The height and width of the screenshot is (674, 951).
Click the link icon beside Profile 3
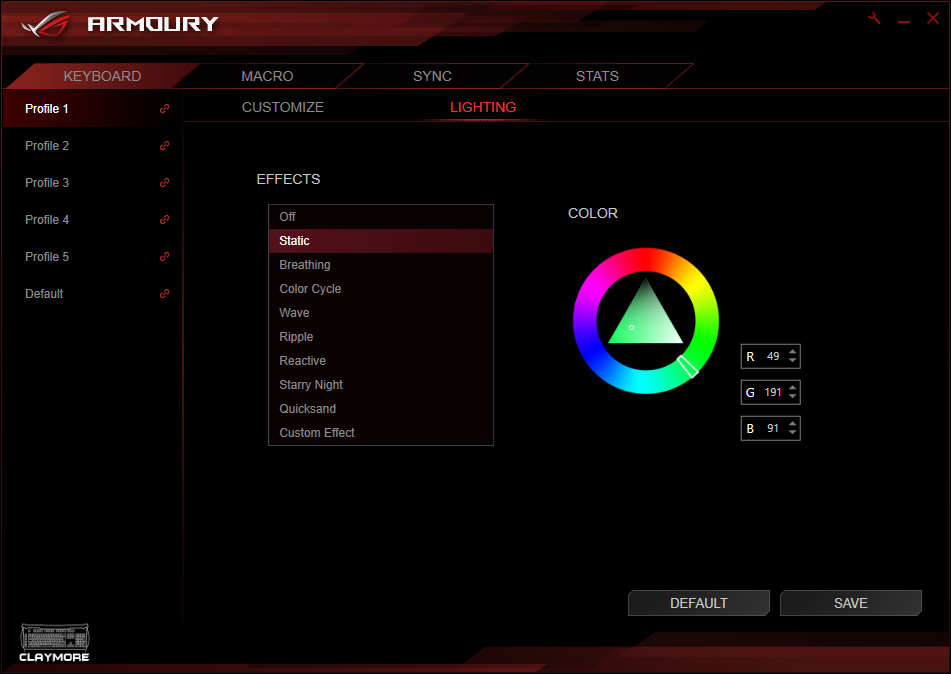coord(165,183)
